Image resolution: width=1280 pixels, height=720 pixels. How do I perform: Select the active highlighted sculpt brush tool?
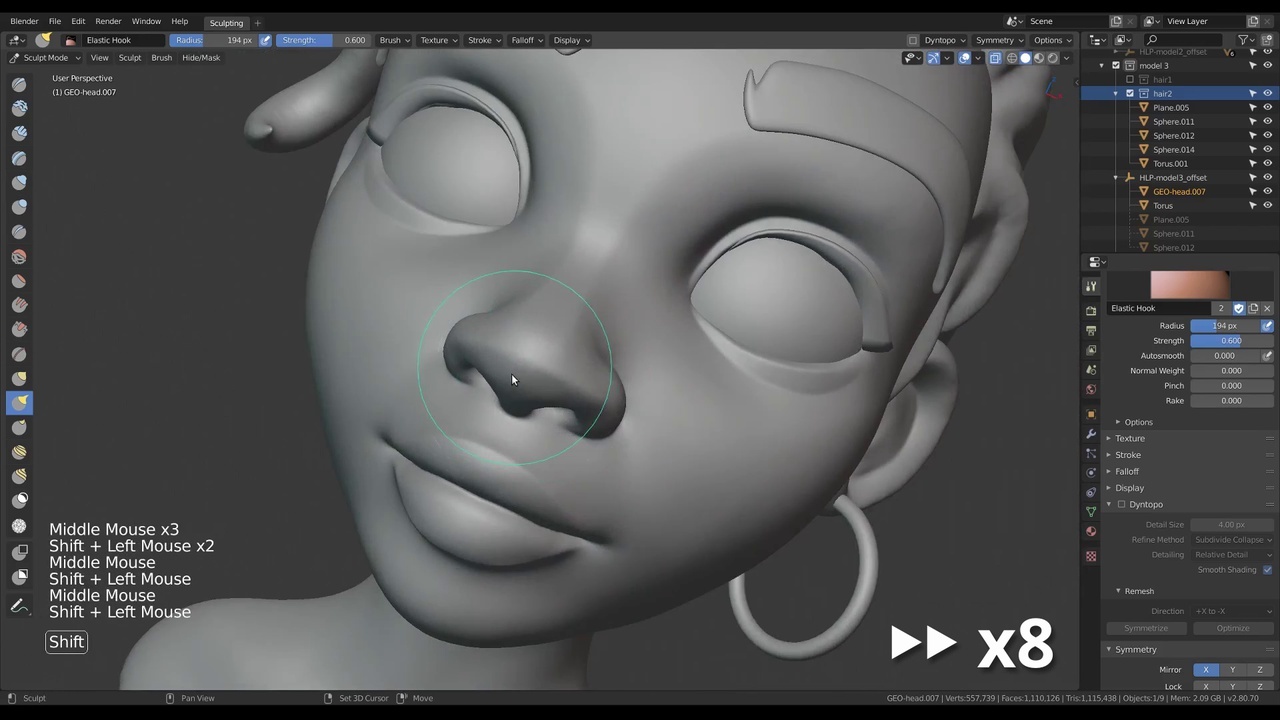point(19,402)
